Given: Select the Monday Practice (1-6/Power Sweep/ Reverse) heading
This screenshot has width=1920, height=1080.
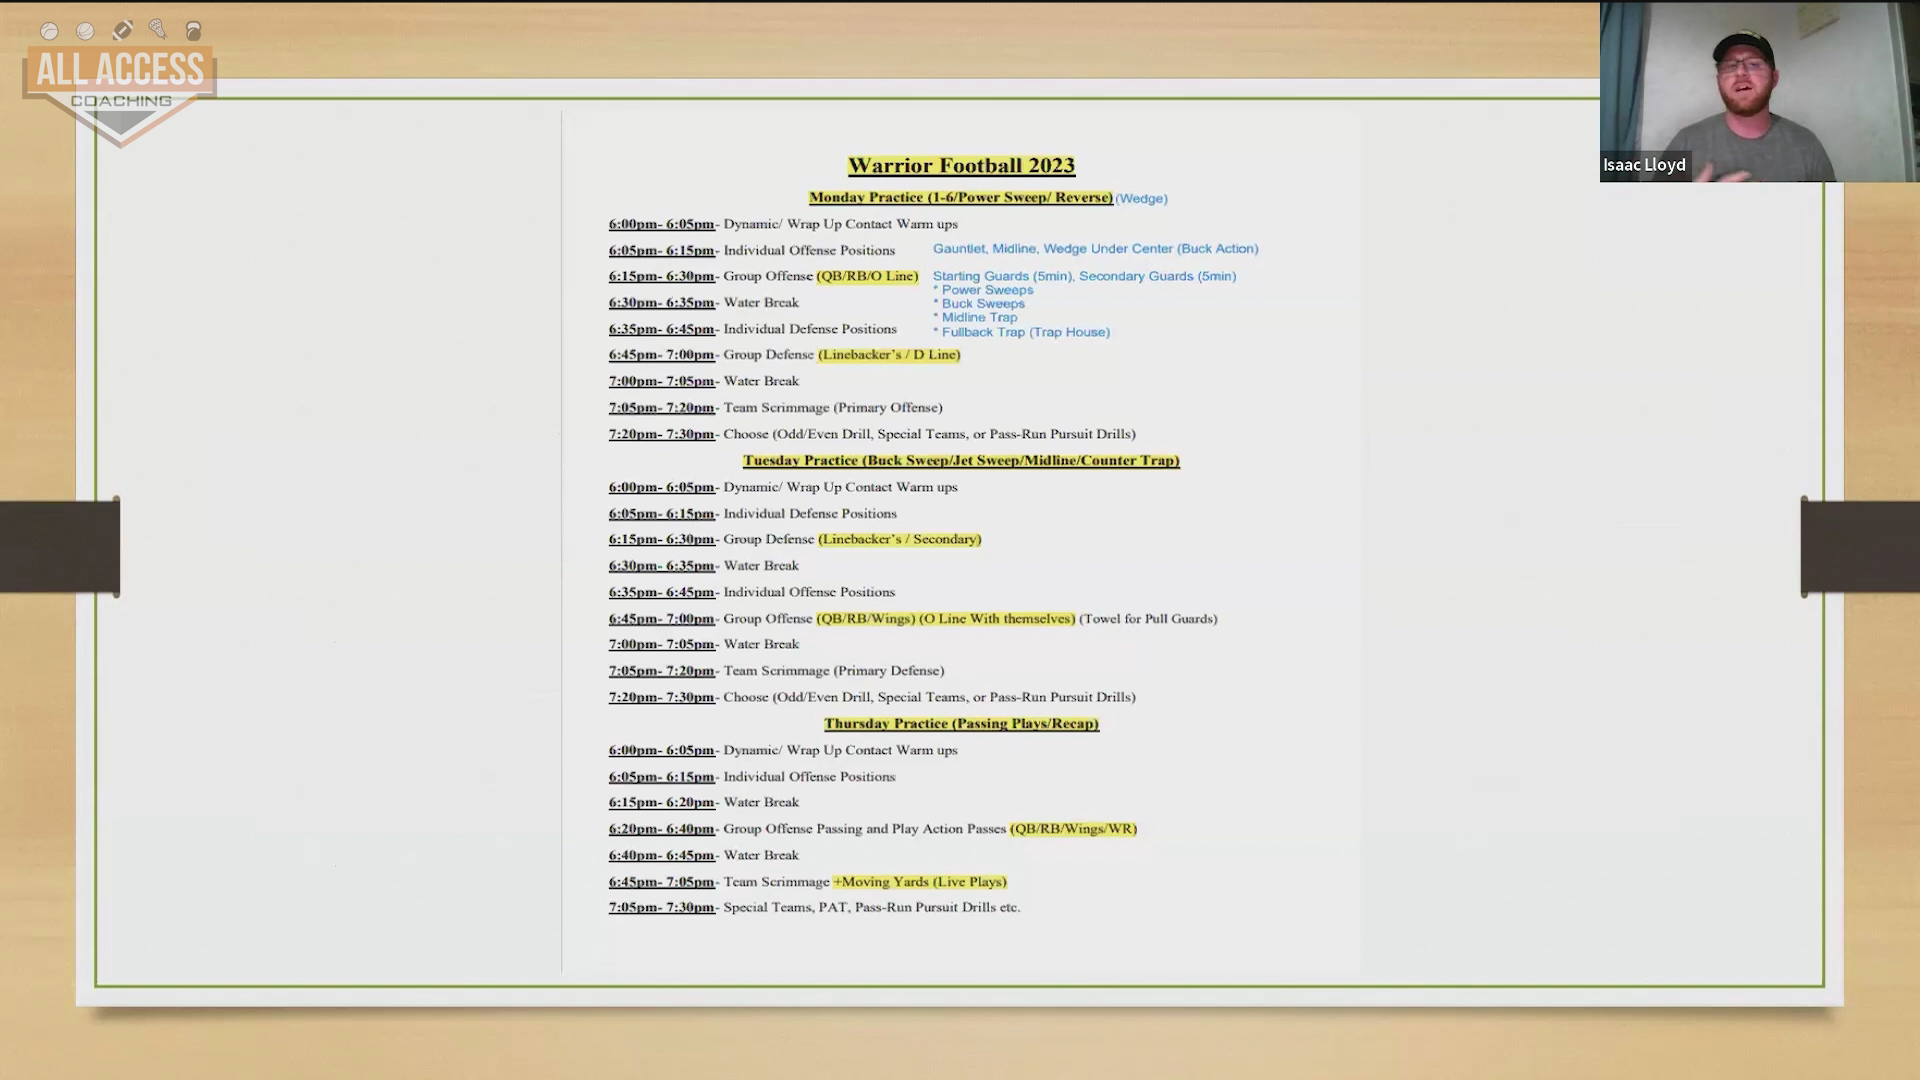Looking at the screenshot, I should pos(960,198).
